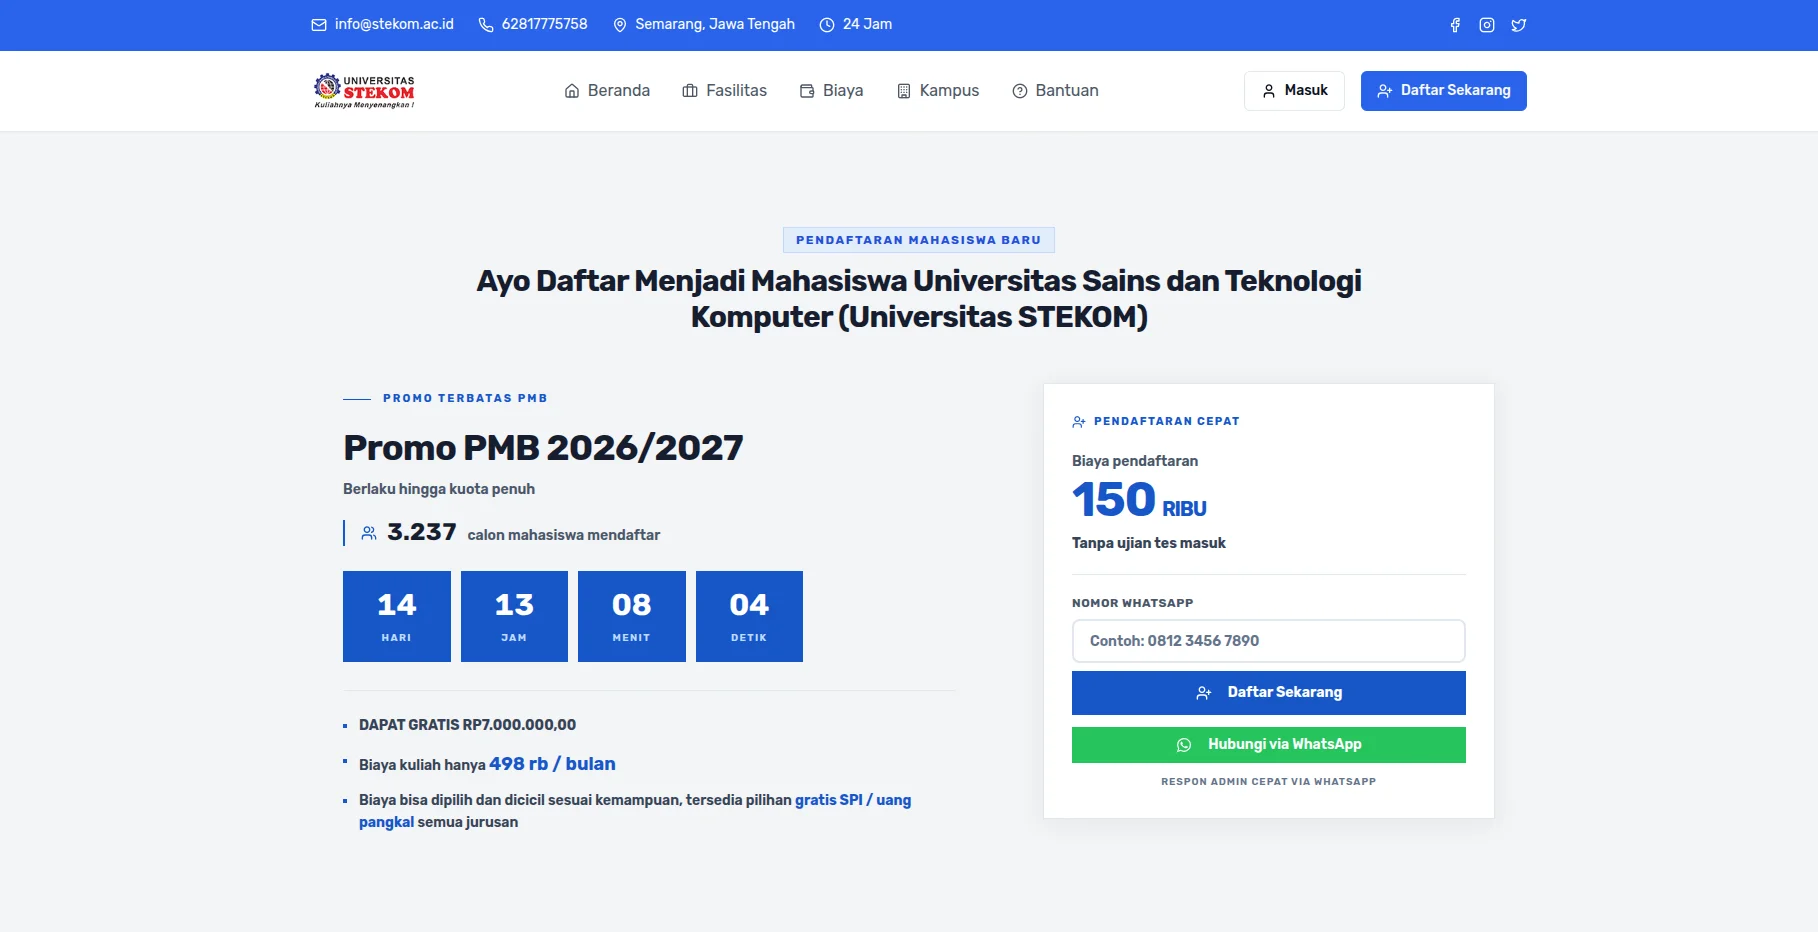The height and width of the screenshot is (932, 1818).
Task: Click the location pin icon beside Semarang
Action: click(620, 25)
